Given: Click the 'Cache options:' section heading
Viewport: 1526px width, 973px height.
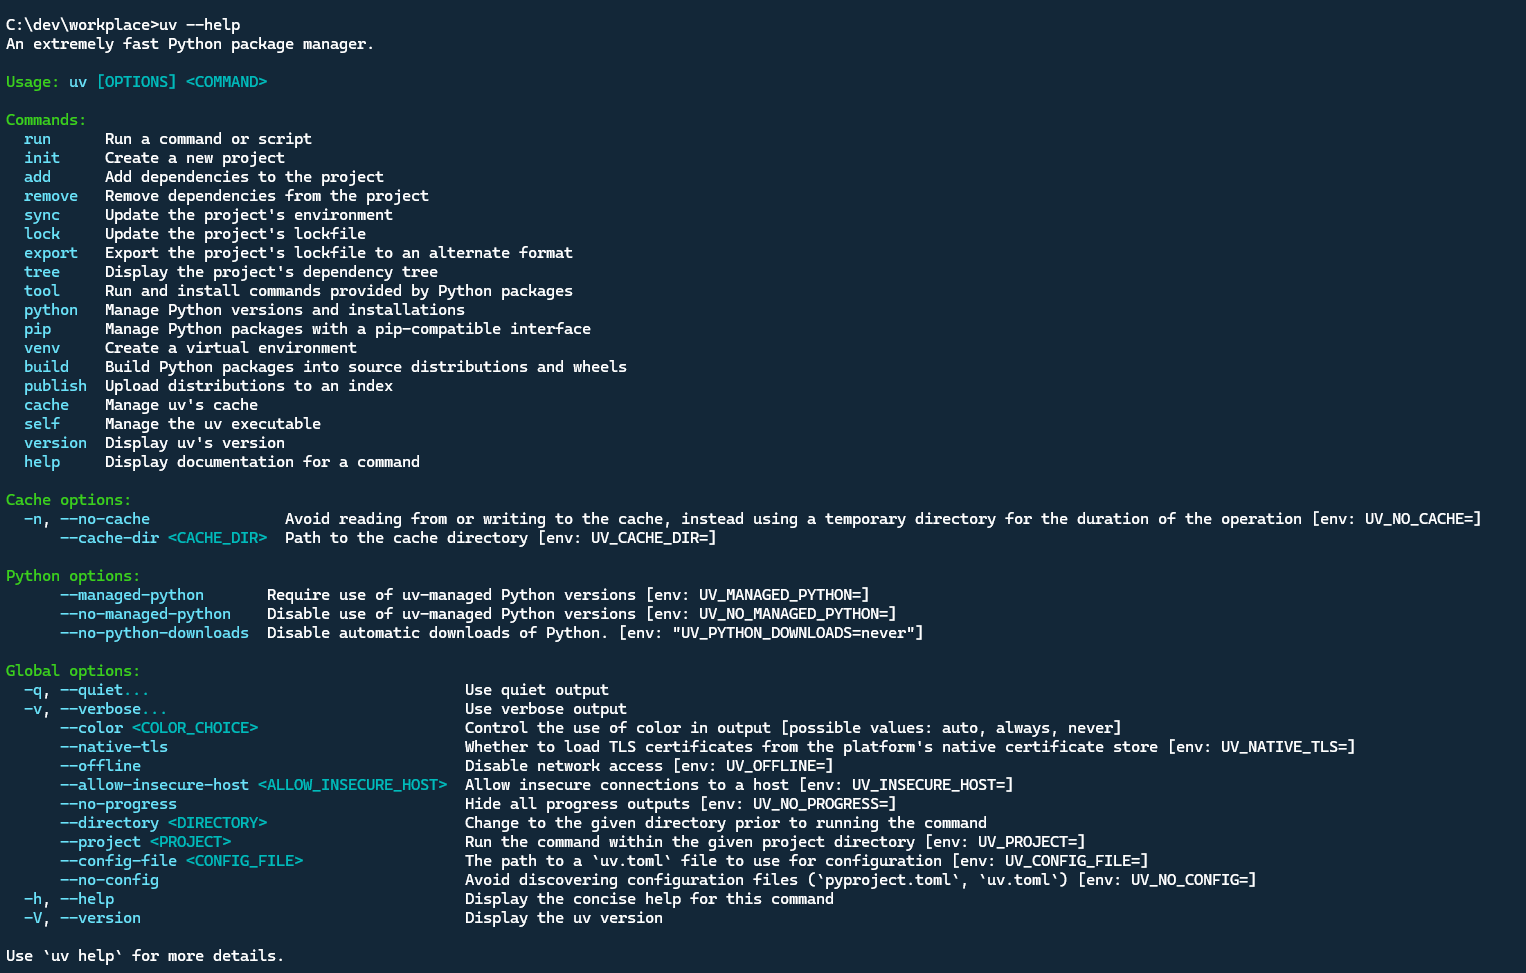Looking at the screenshot, I should 69,500.
